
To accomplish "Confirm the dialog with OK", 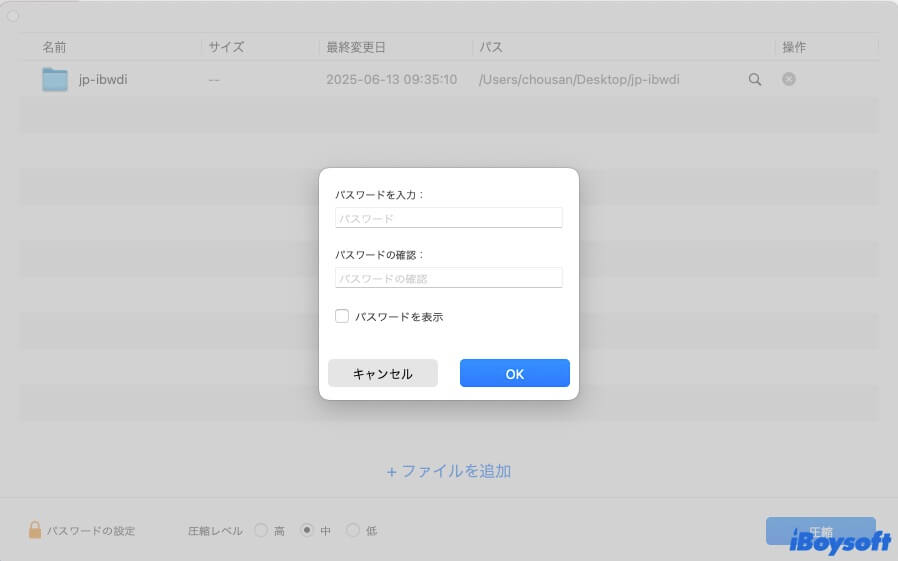I will [x=514, y=373].
